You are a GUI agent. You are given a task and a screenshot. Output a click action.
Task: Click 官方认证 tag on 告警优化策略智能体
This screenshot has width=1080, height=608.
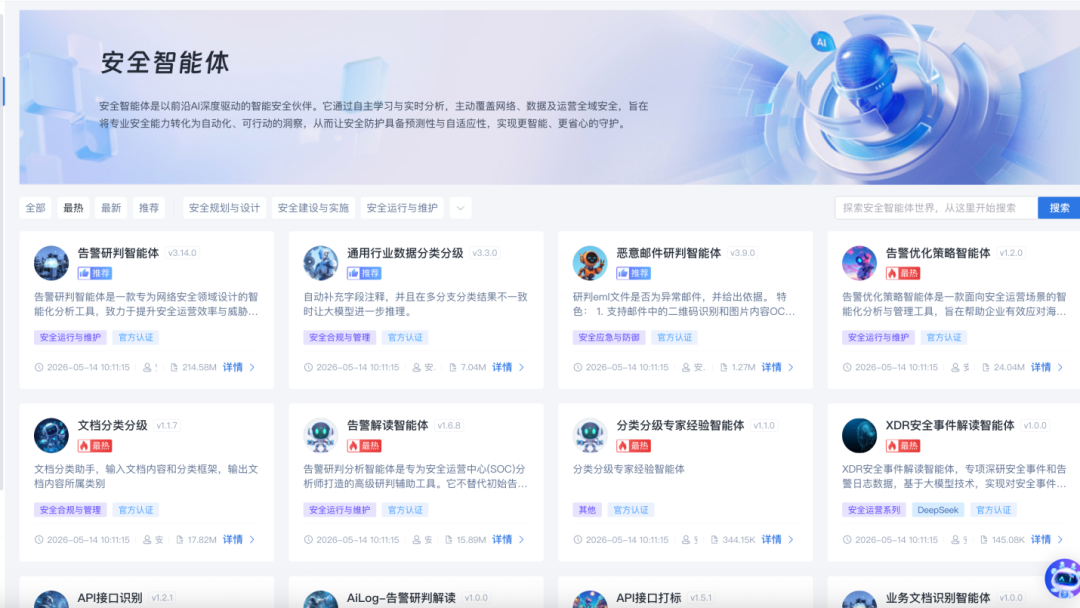click(x=944, y=337)
